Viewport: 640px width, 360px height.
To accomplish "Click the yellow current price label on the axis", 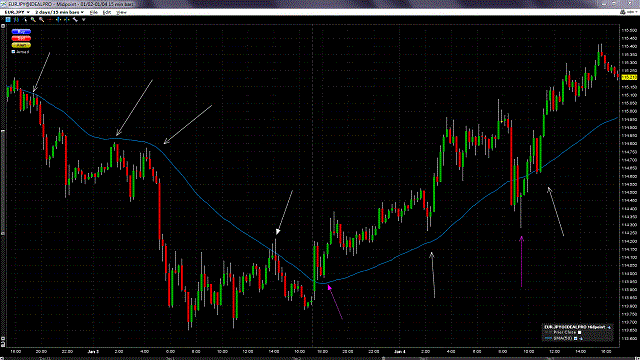I will coord(629,77).
